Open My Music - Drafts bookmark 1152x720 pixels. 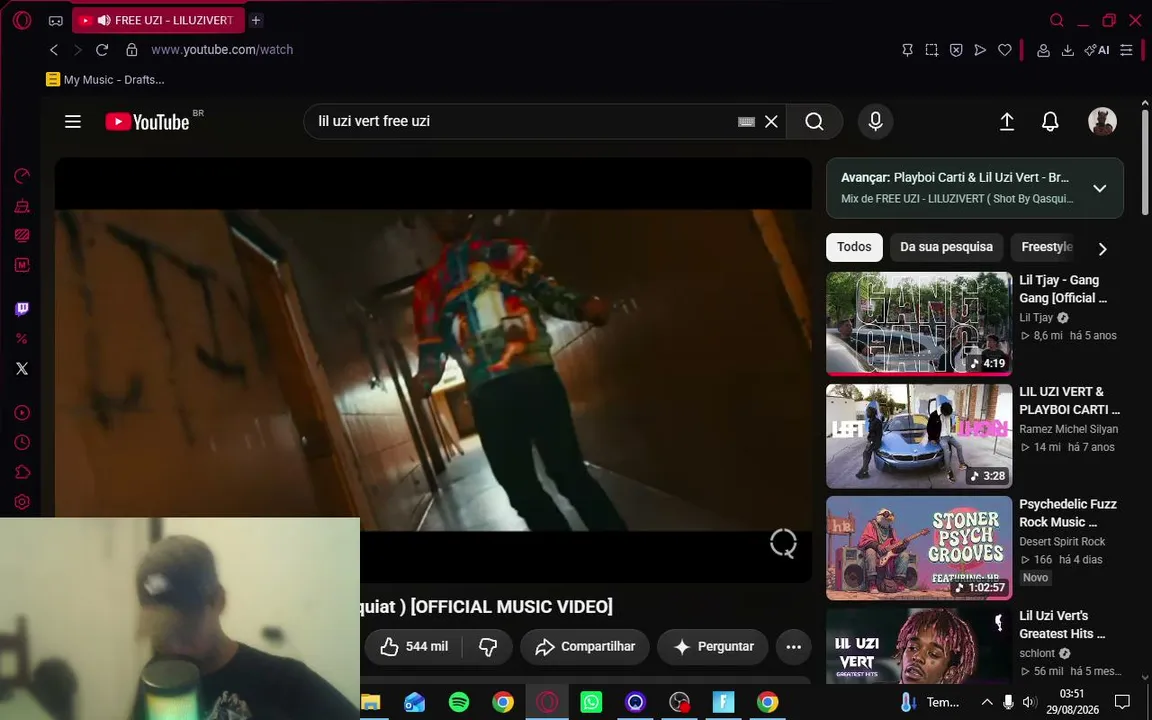tap(105, 79)
